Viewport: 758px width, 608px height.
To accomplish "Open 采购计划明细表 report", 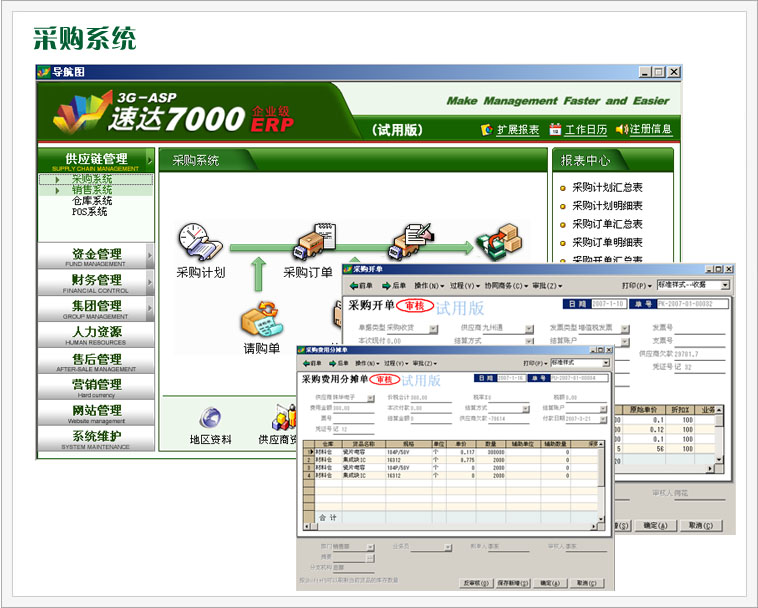I will coord(608,205).
